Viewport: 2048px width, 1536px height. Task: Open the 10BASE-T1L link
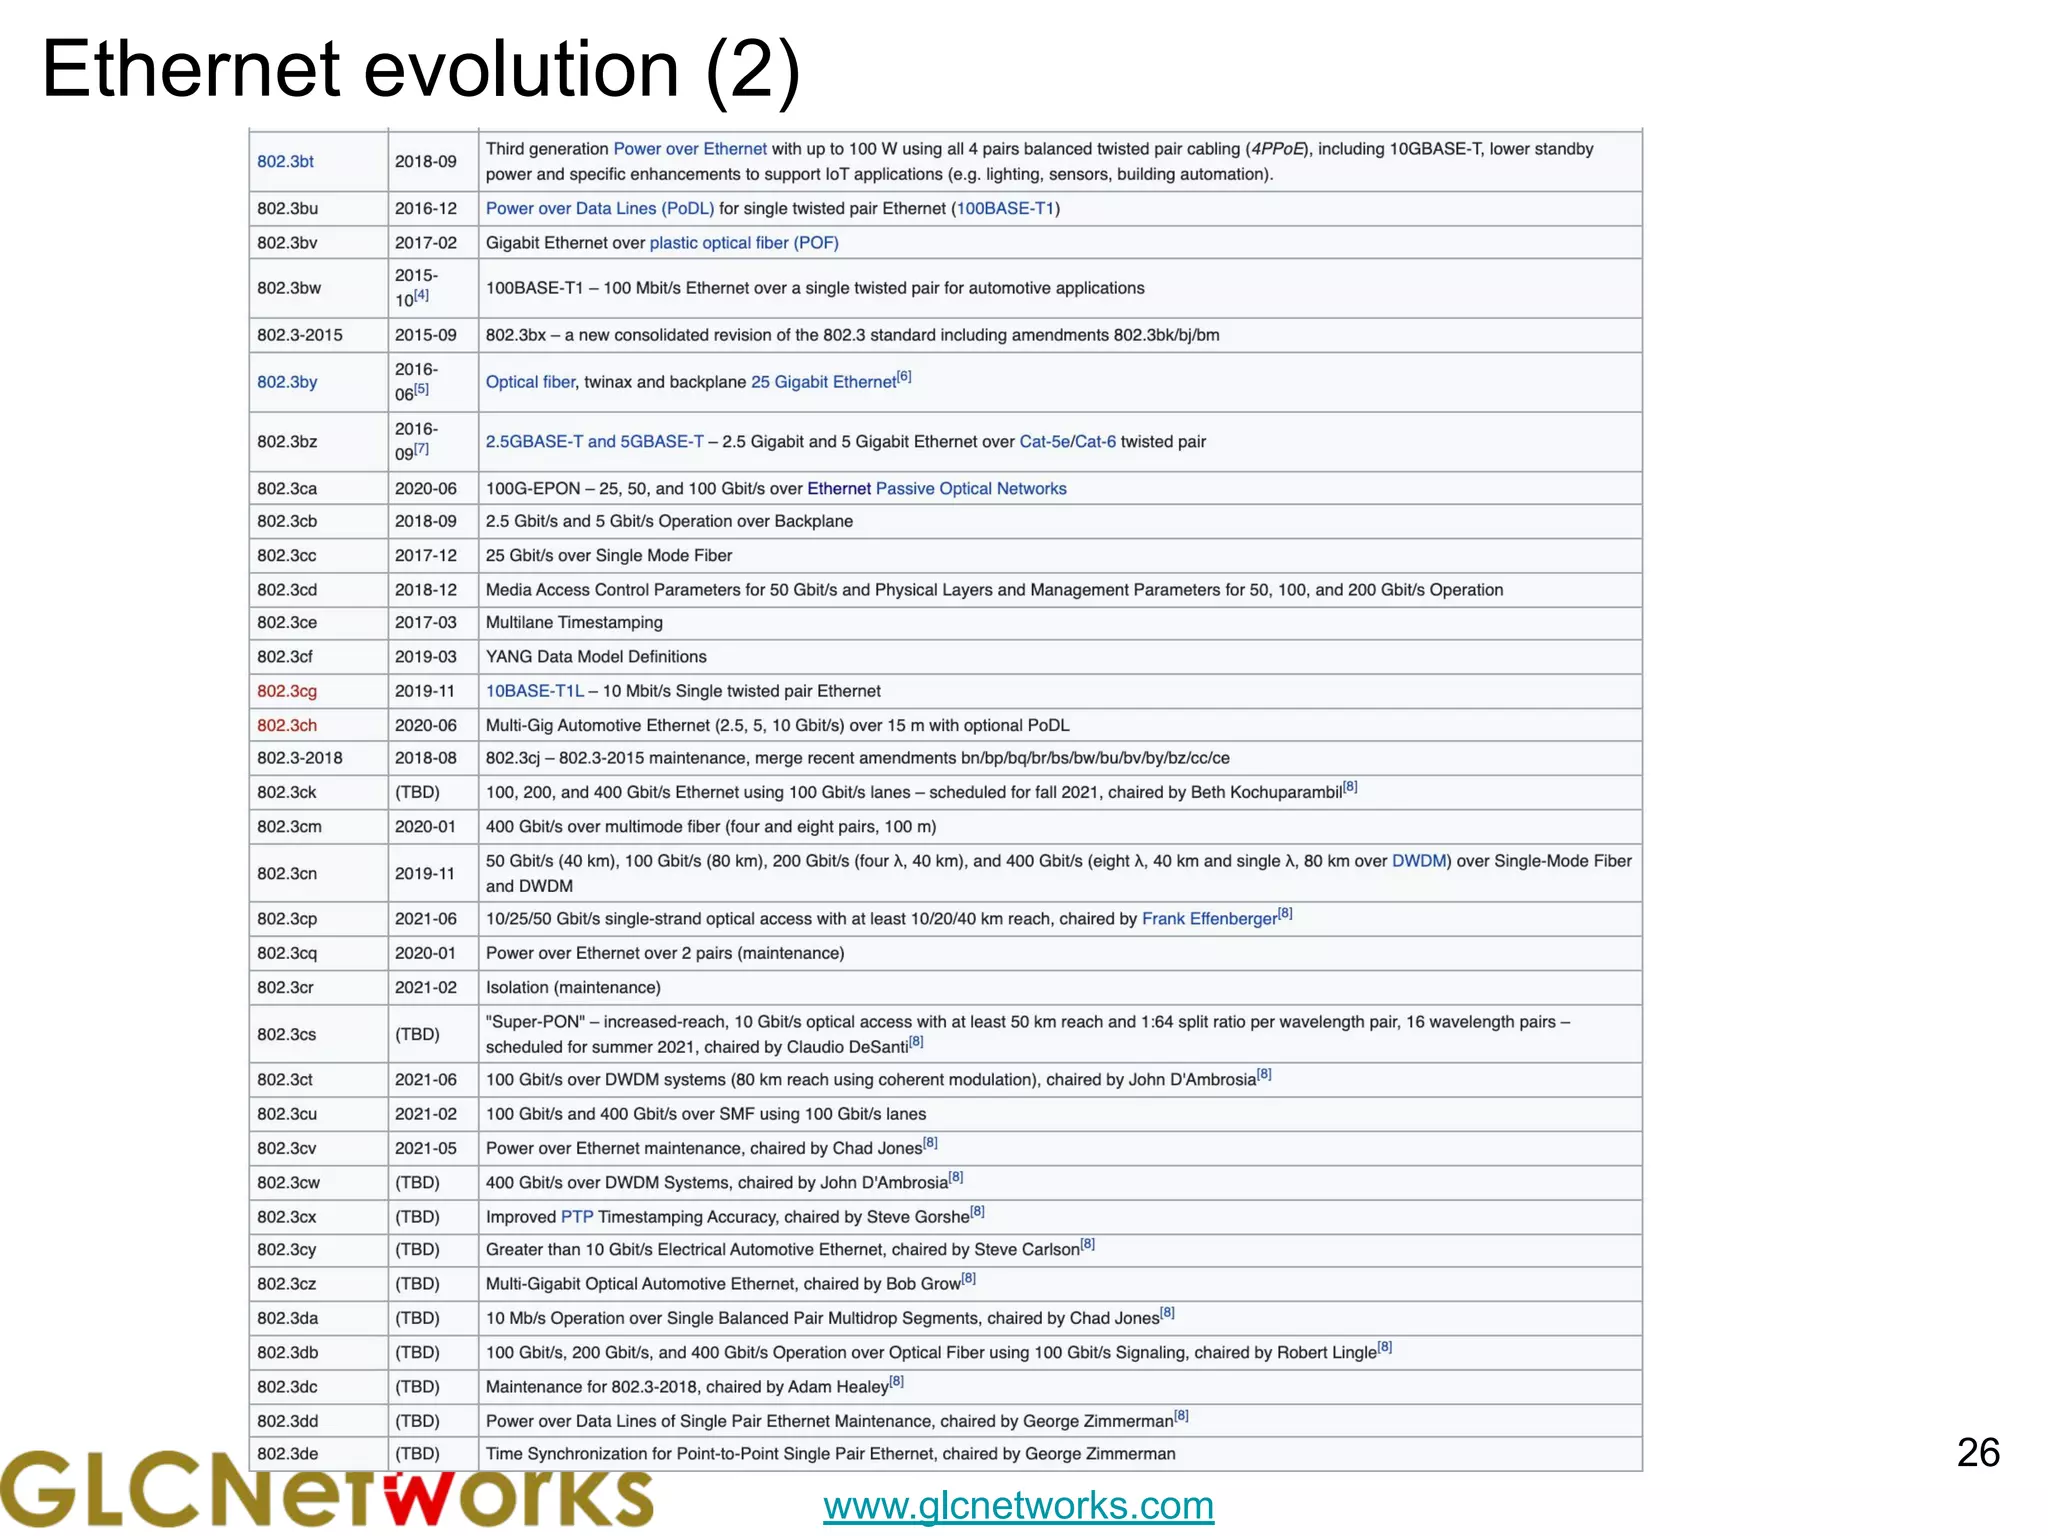pyautogui.click(x=535, y=691)
